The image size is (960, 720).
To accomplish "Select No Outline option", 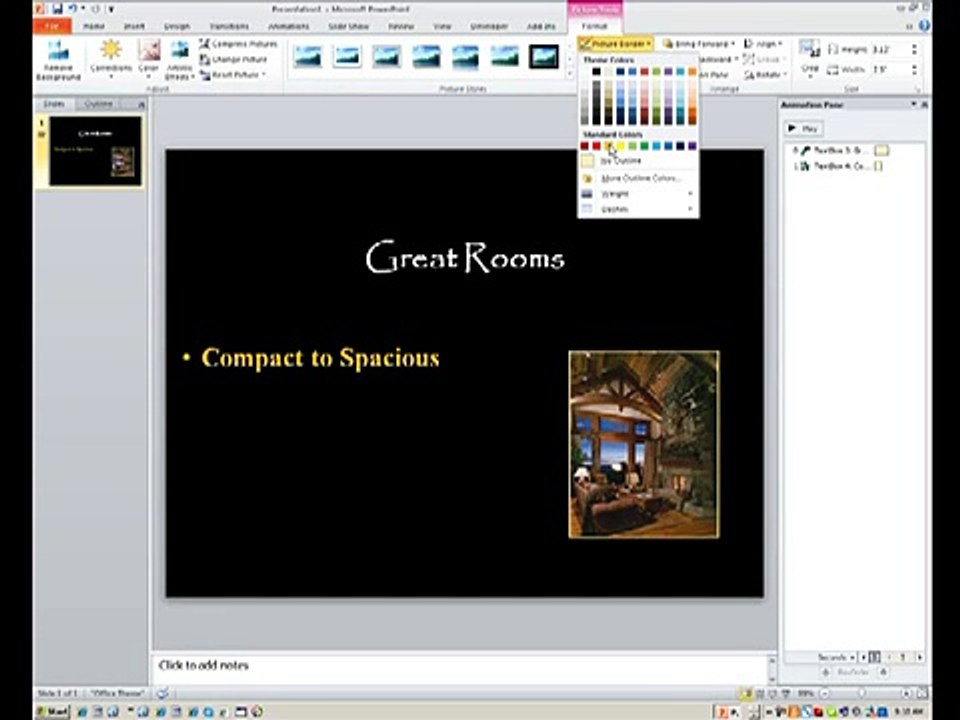I will coord(637,161).
